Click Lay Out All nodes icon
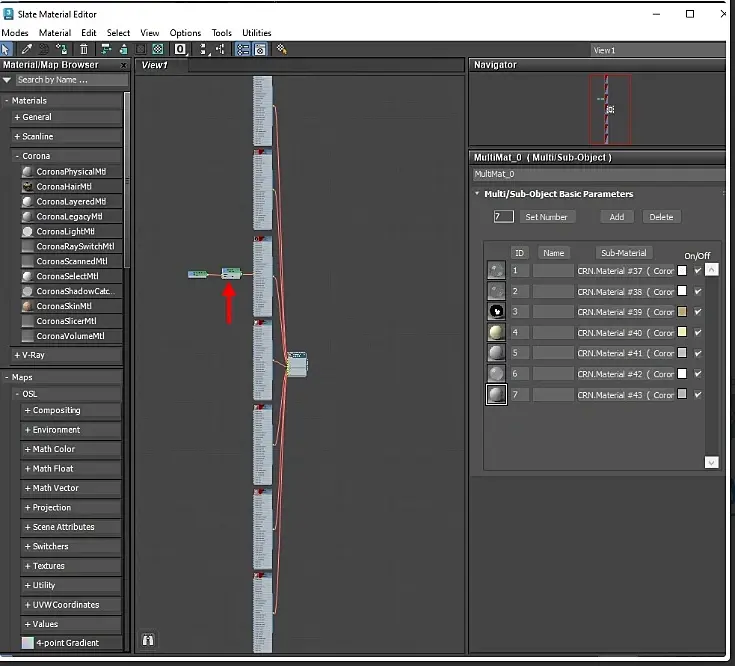The width and height of the screenshot is (735, 666). click(203, 49)
